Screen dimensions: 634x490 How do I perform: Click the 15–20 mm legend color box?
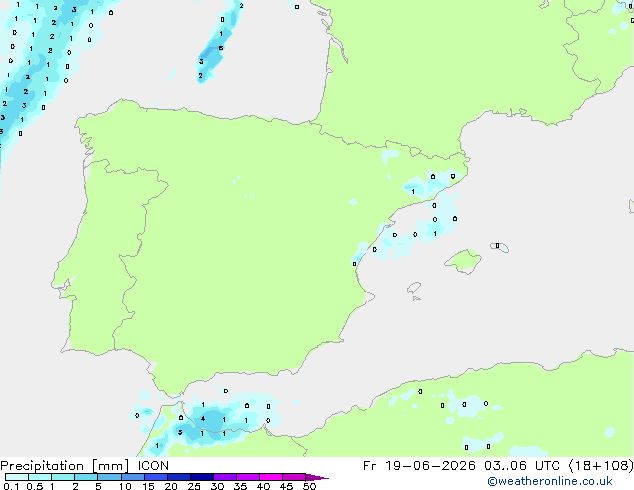click(x=155, y=477)
